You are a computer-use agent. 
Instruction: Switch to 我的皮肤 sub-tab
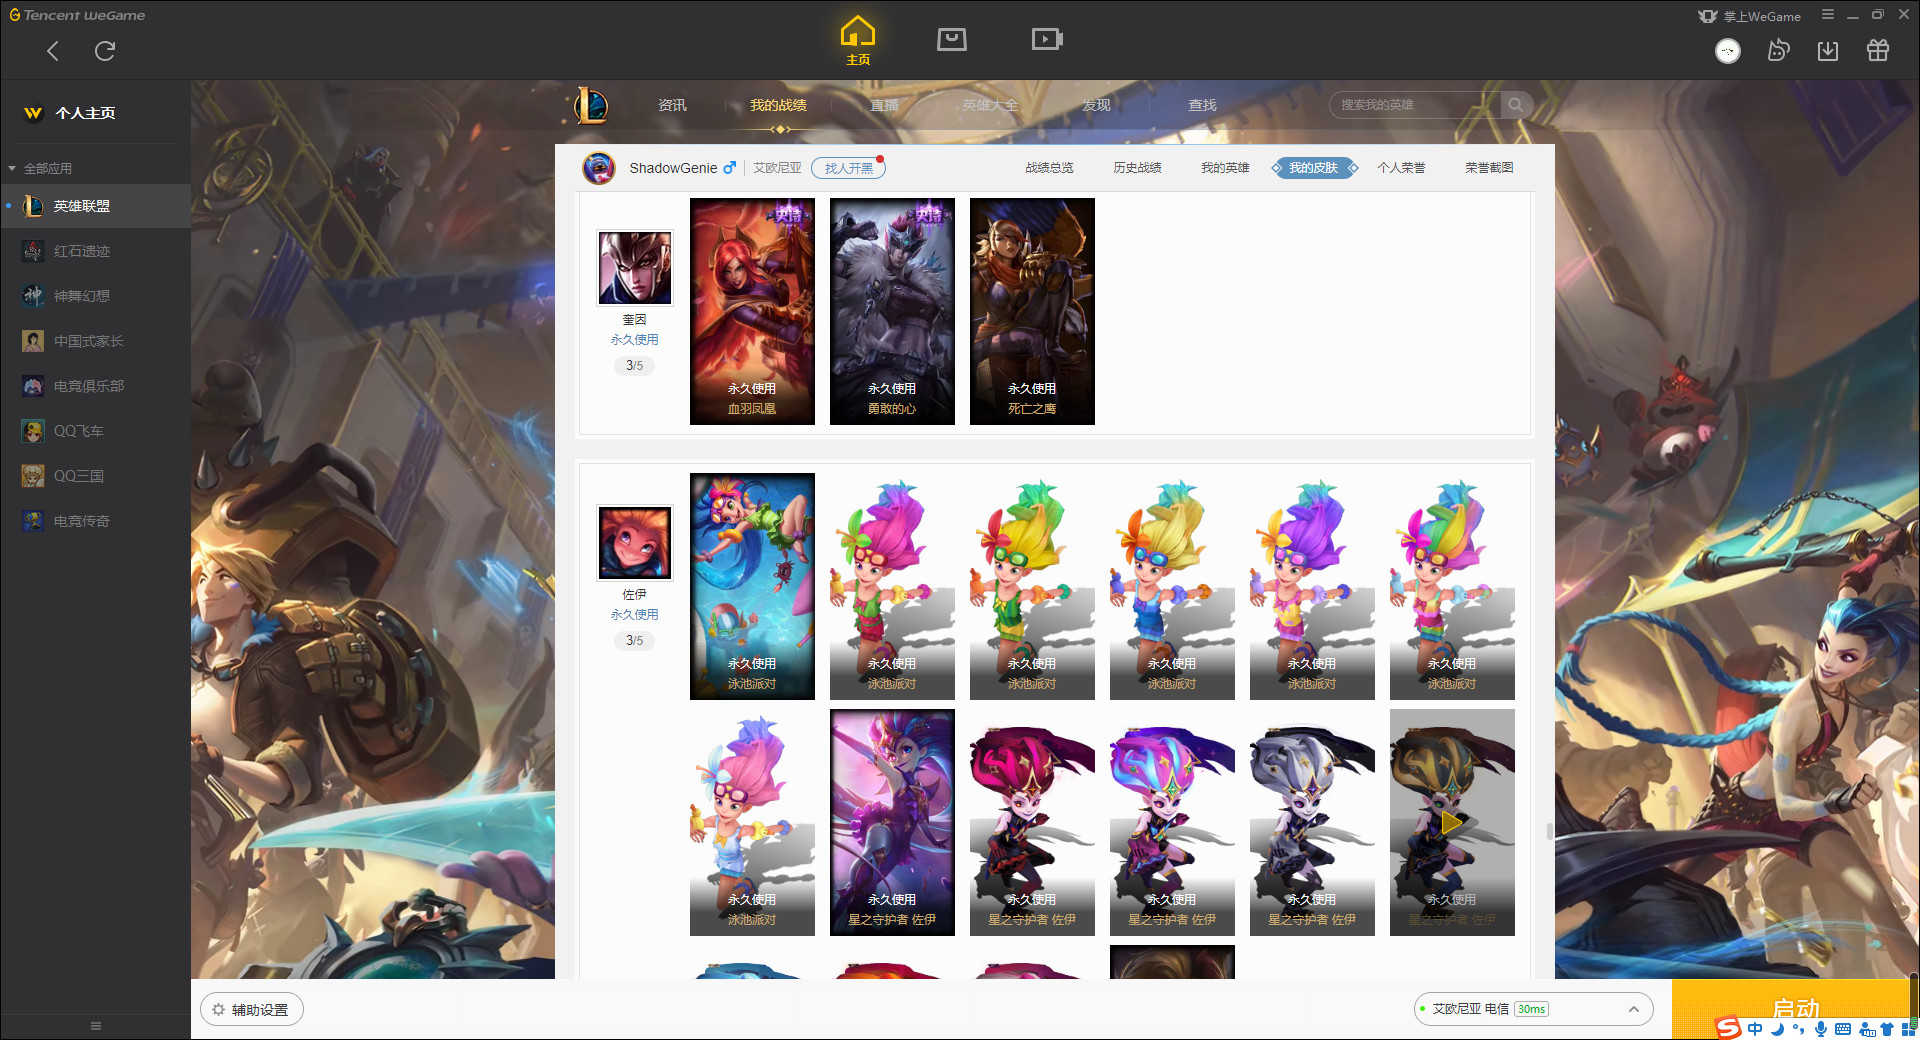[x=1313, y=168]
